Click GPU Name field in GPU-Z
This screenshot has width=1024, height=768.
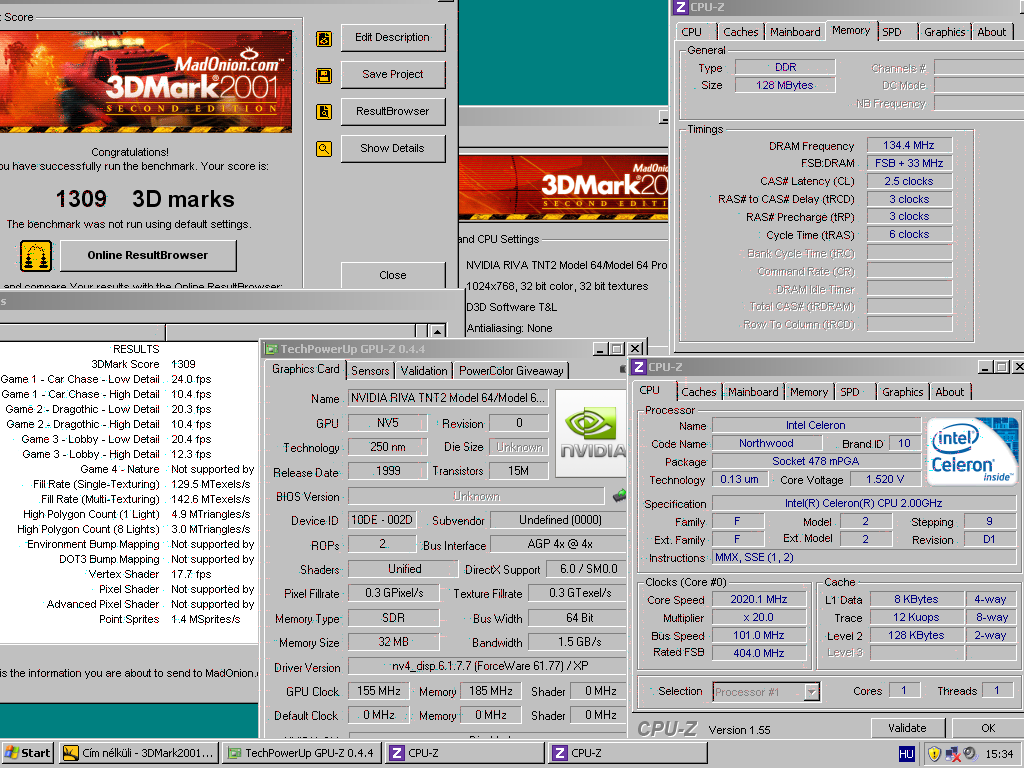coord(447,398)
